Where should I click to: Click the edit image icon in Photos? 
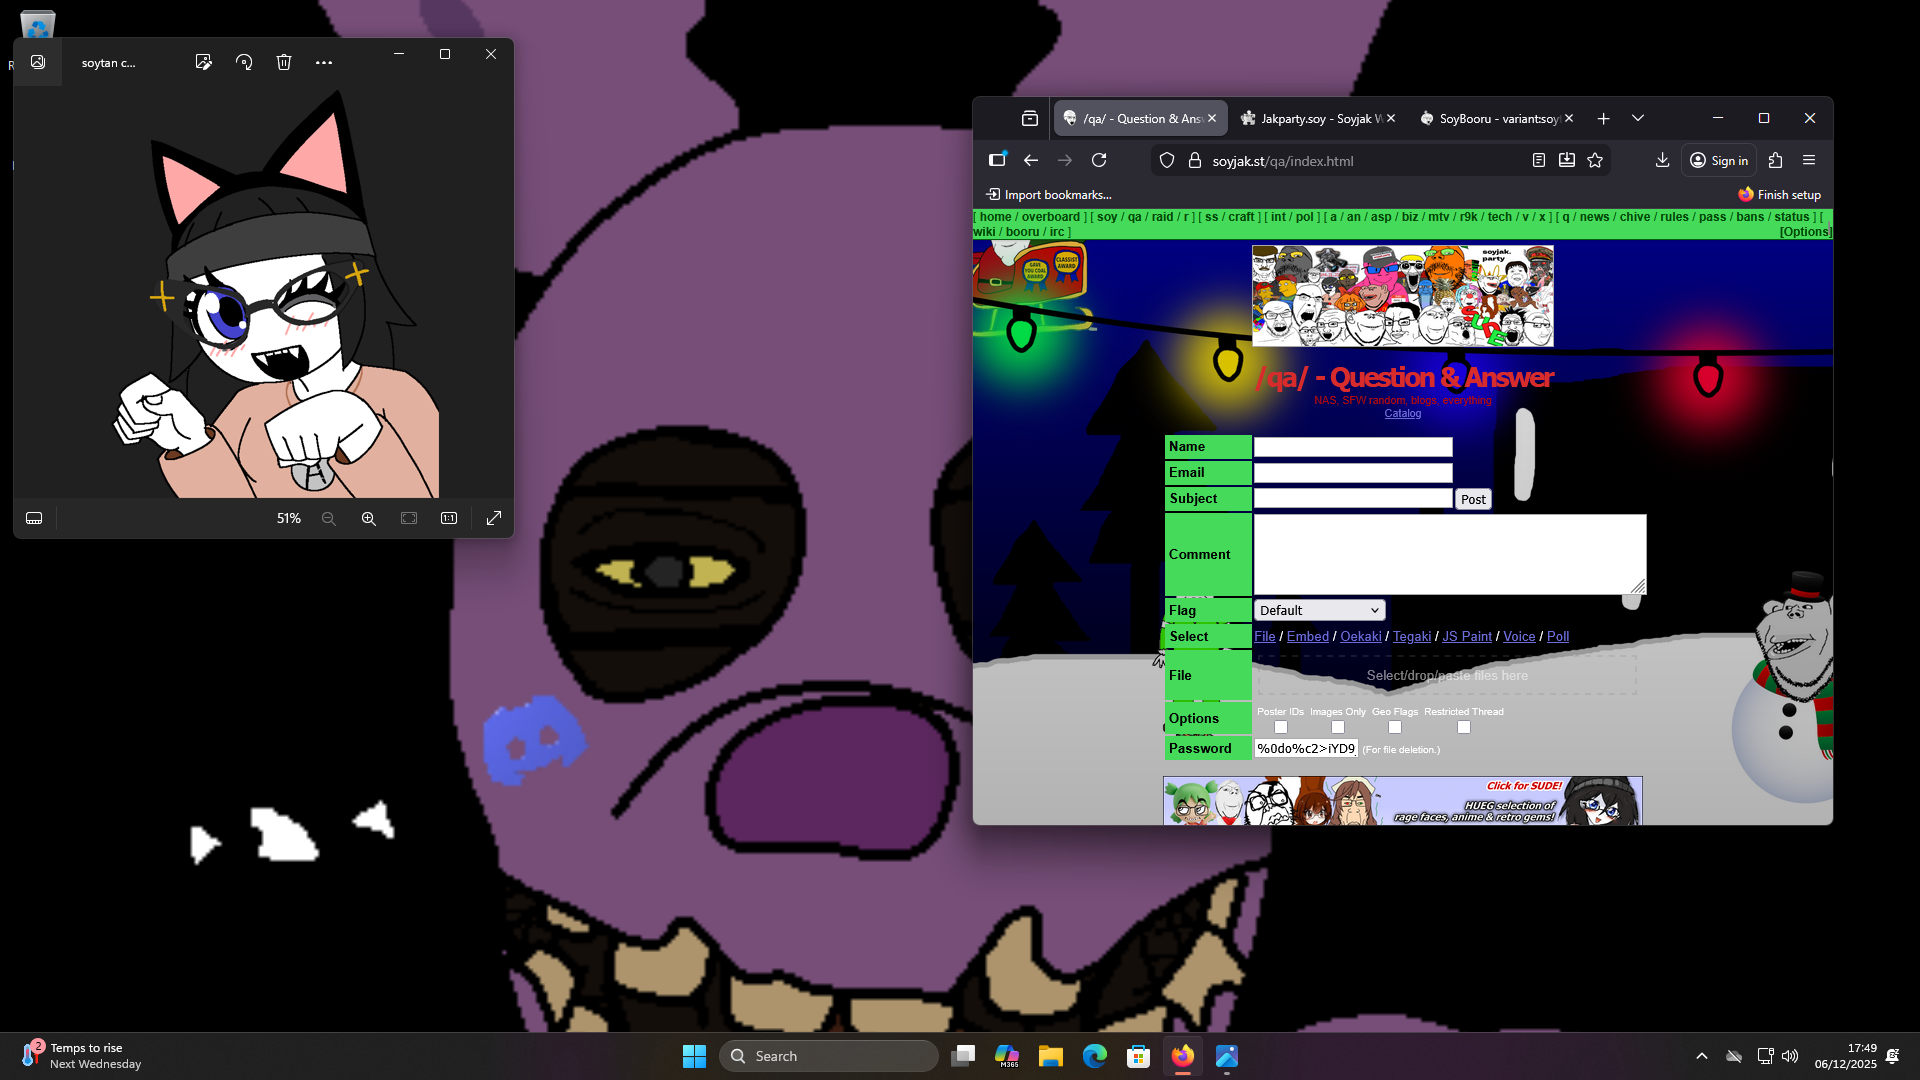(x=204, y=62)
